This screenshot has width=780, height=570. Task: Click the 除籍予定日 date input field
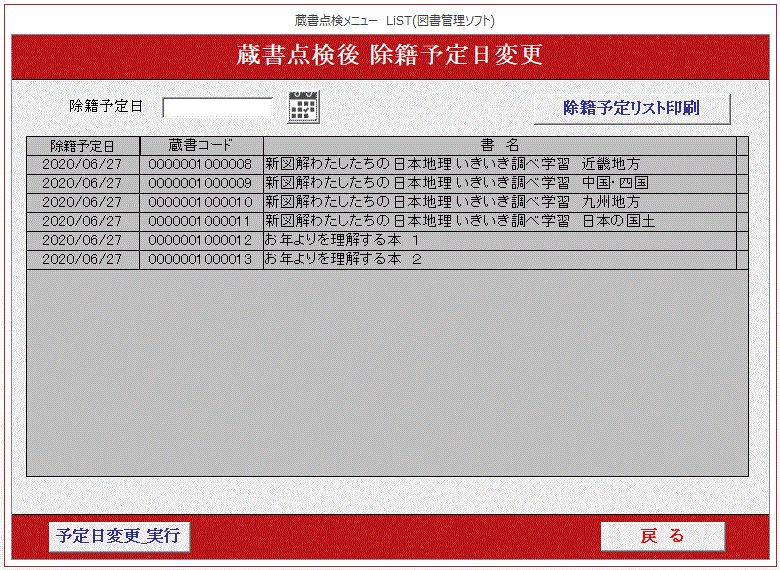point(217,107)
